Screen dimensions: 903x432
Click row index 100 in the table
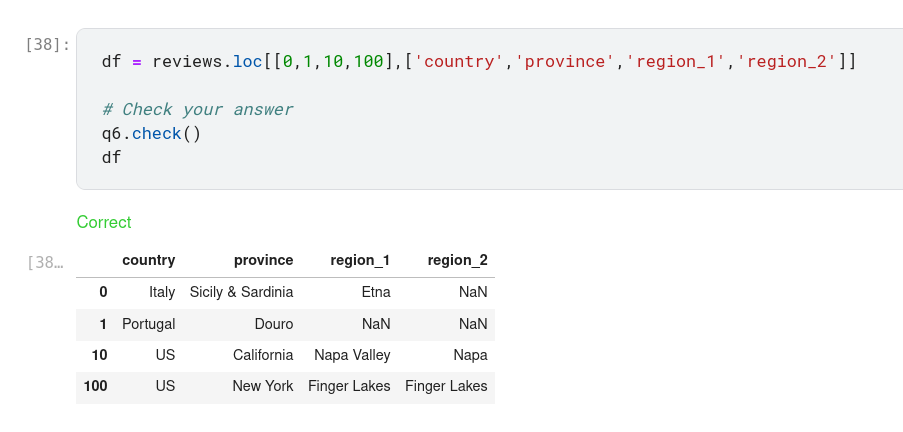(95, 386)
